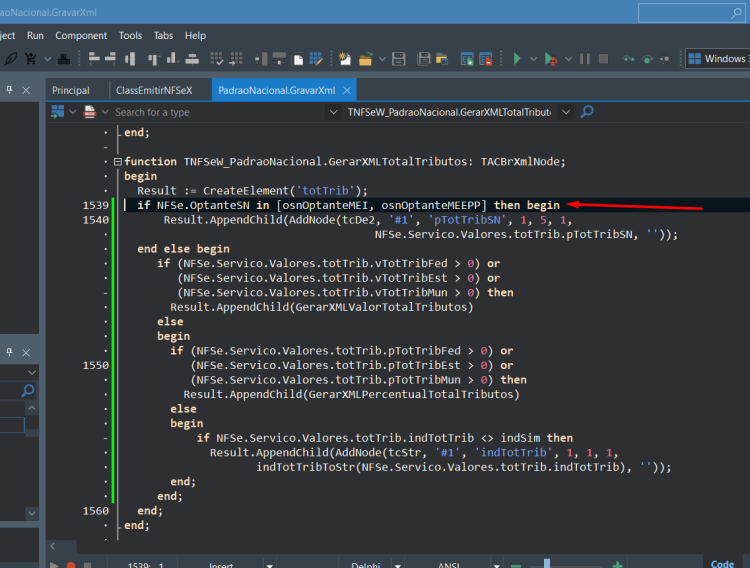The height and width of the screenshot is (568, 750).
Task: Decrease editor zoom with minus button
Action: point(516,566)
